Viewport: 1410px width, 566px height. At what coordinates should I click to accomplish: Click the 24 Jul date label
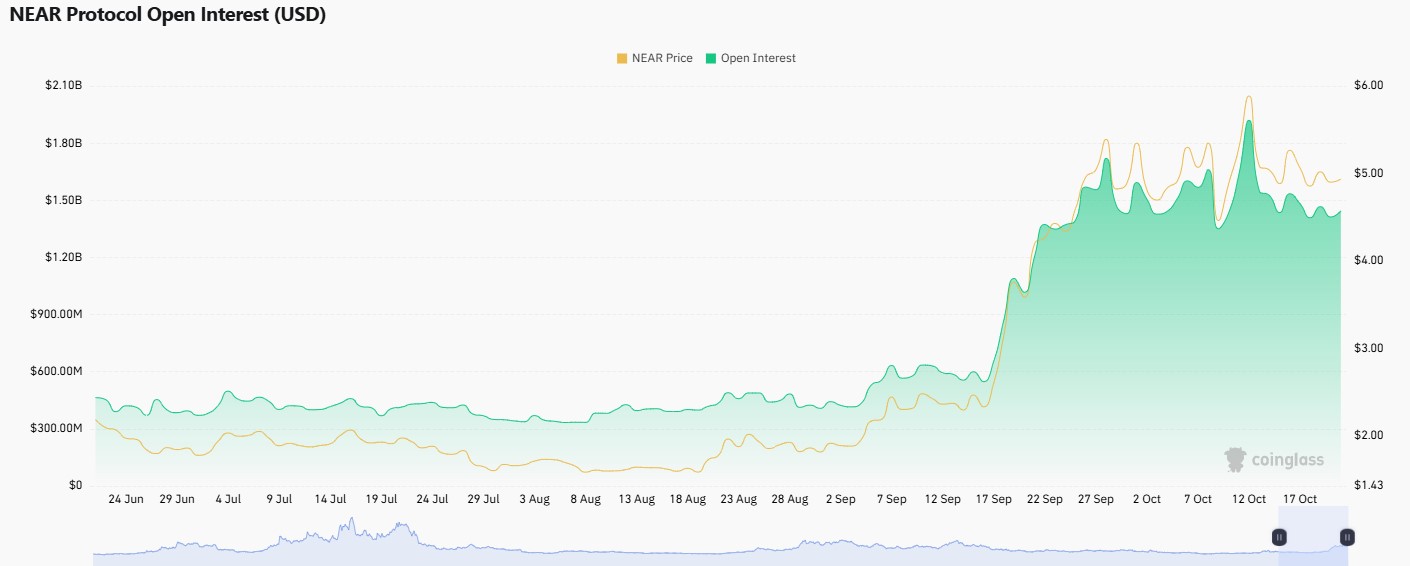432,499
